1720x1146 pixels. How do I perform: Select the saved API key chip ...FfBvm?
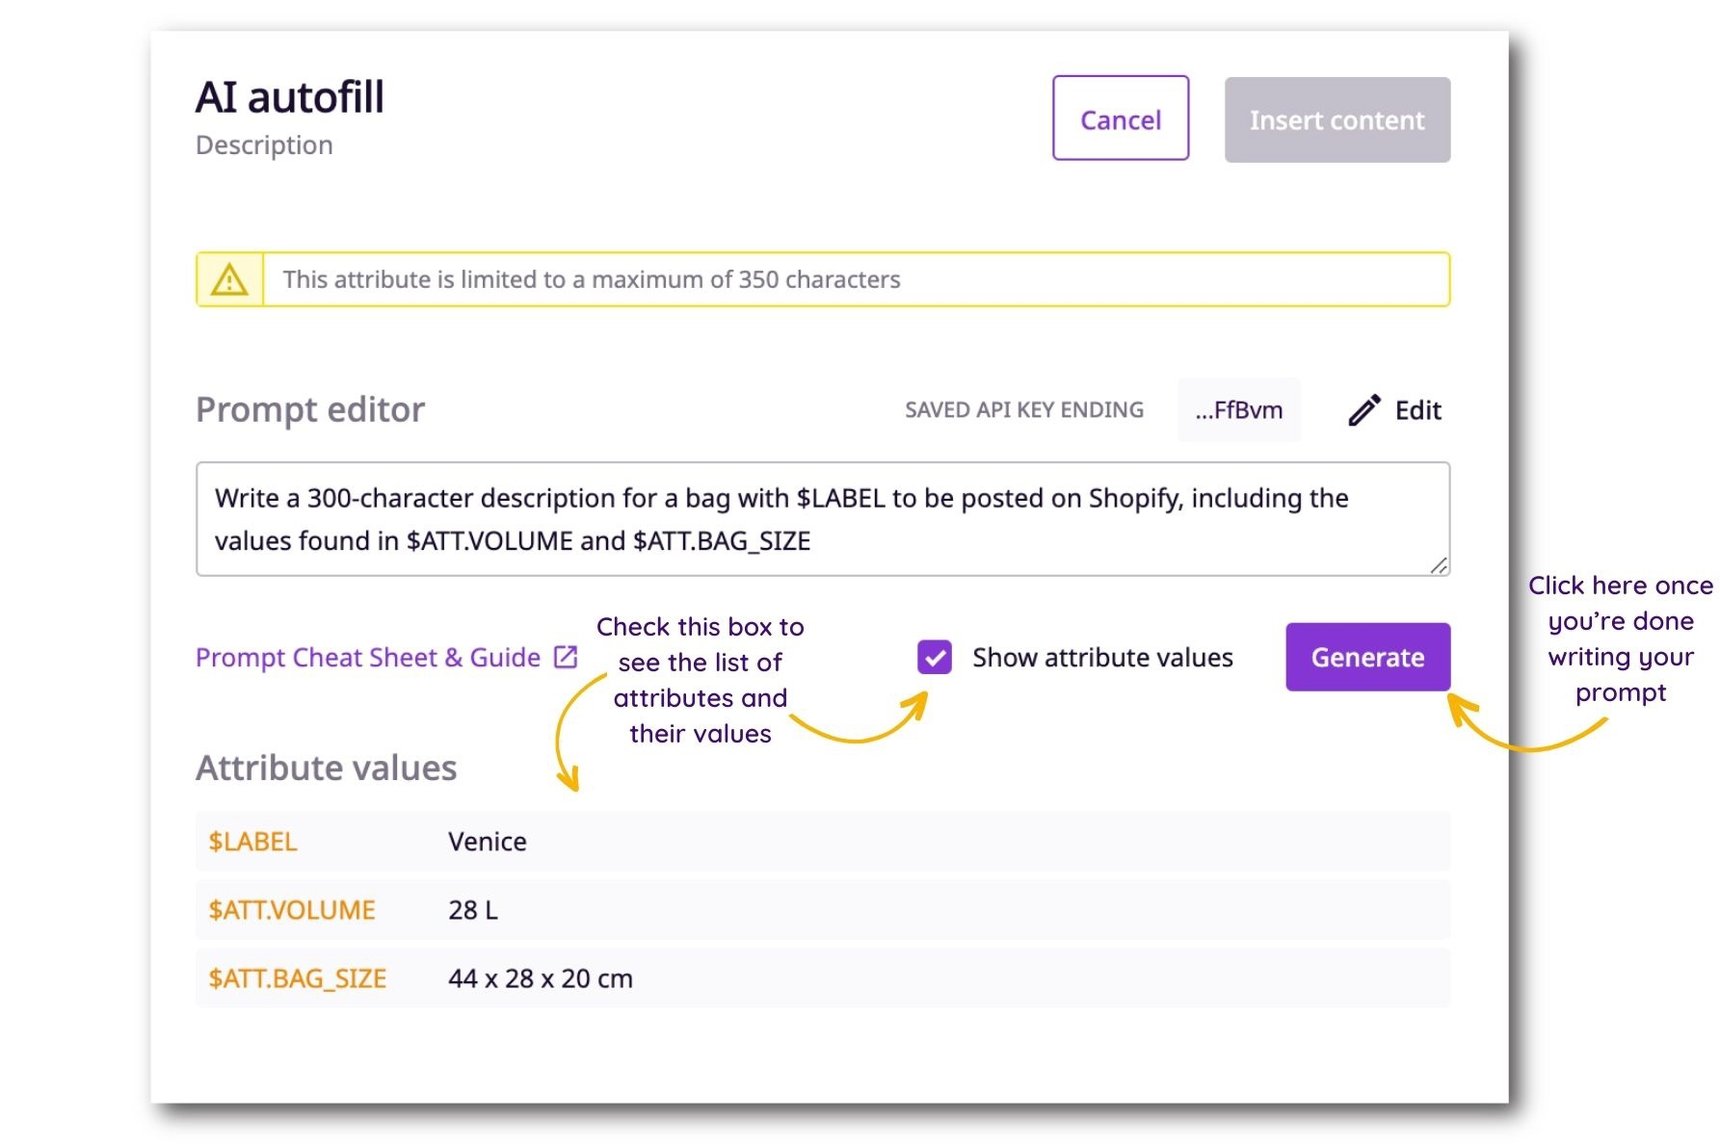tap(1238, 409)
